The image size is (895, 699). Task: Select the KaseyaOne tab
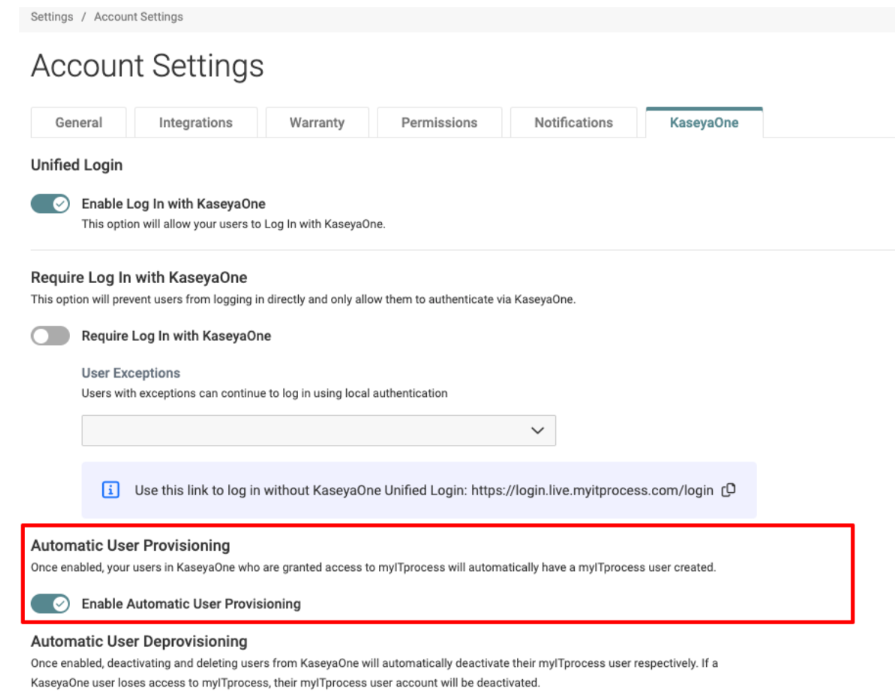pyautogui.click(x=704, y=123)
